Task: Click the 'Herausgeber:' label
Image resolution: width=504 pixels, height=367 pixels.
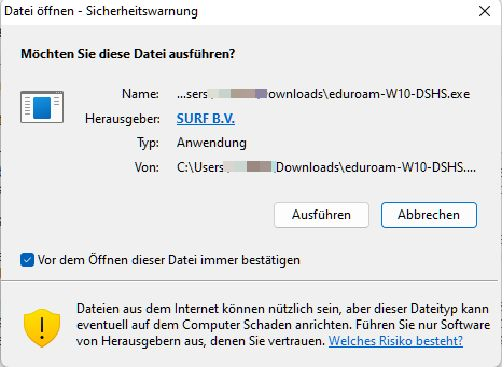Action: [x=122, y=119]
